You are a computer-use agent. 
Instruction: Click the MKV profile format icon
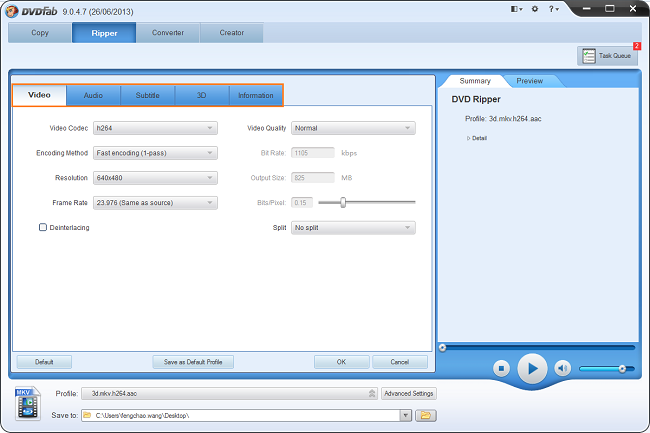coord(27,403)
